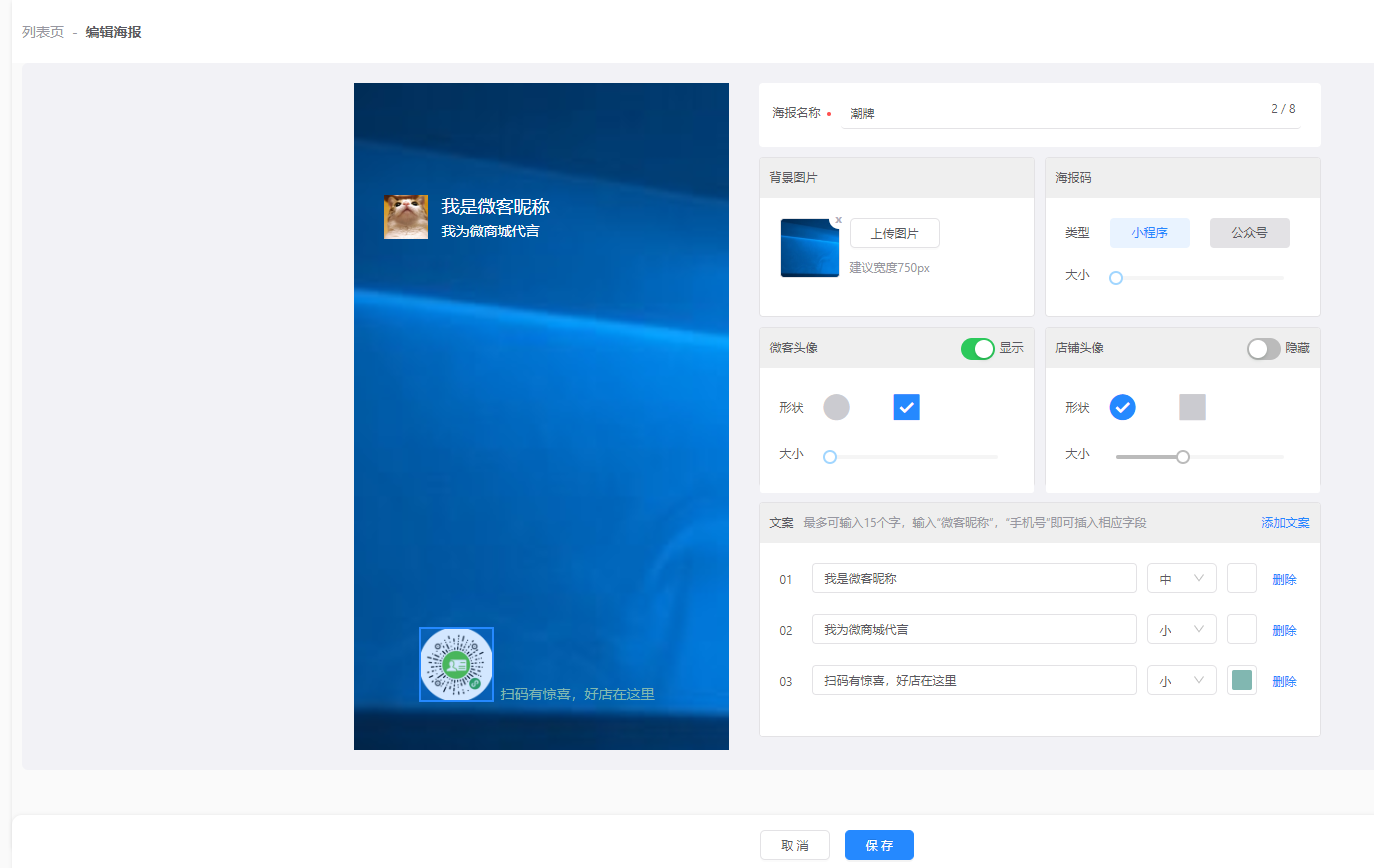Edit the 我是微客昵称 text input

(974, 579)
